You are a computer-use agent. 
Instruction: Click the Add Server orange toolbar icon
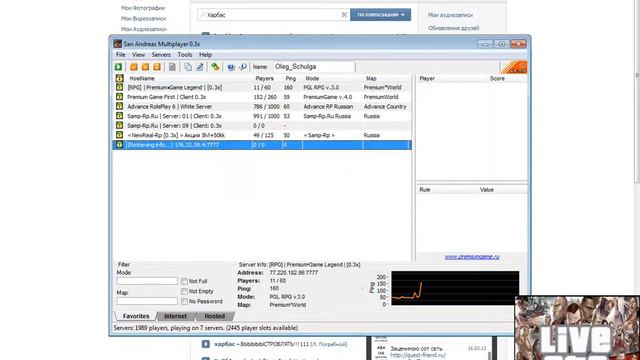click(x=133, y=67)
